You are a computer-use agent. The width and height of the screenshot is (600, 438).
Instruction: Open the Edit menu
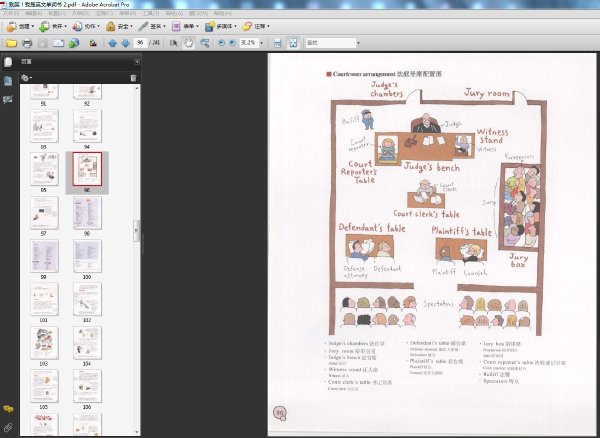coord(34,14)
